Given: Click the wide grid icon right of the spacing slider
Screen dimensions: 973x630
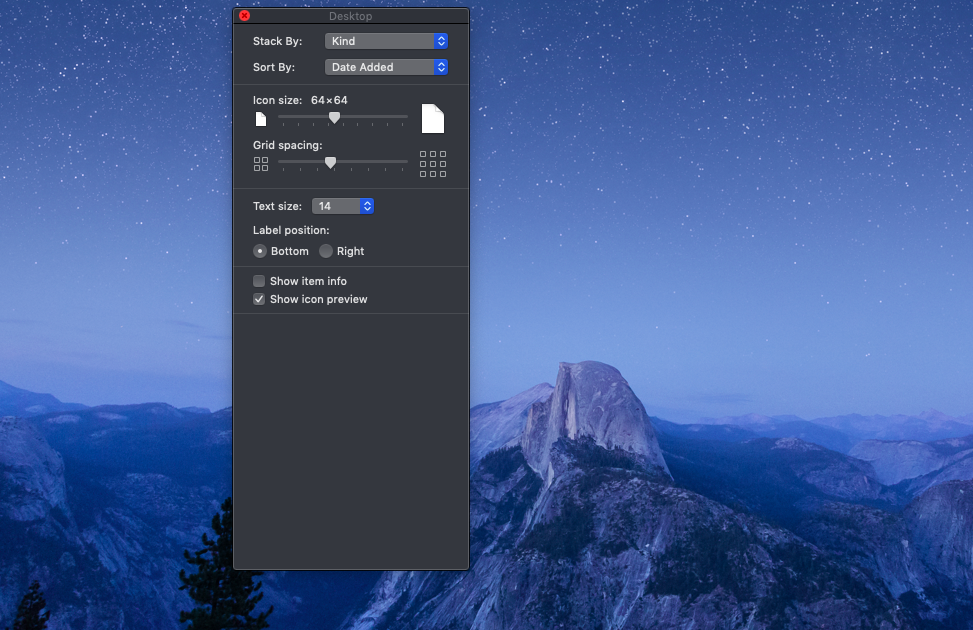Looking at the screenshot, I should pyautogui.click(x=433, y=164).
